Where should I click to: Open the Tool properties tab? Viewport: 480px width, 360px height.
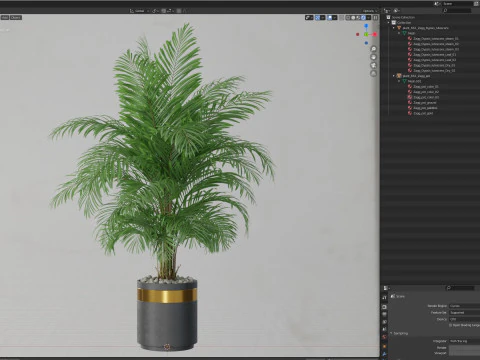tap(384, 298)
